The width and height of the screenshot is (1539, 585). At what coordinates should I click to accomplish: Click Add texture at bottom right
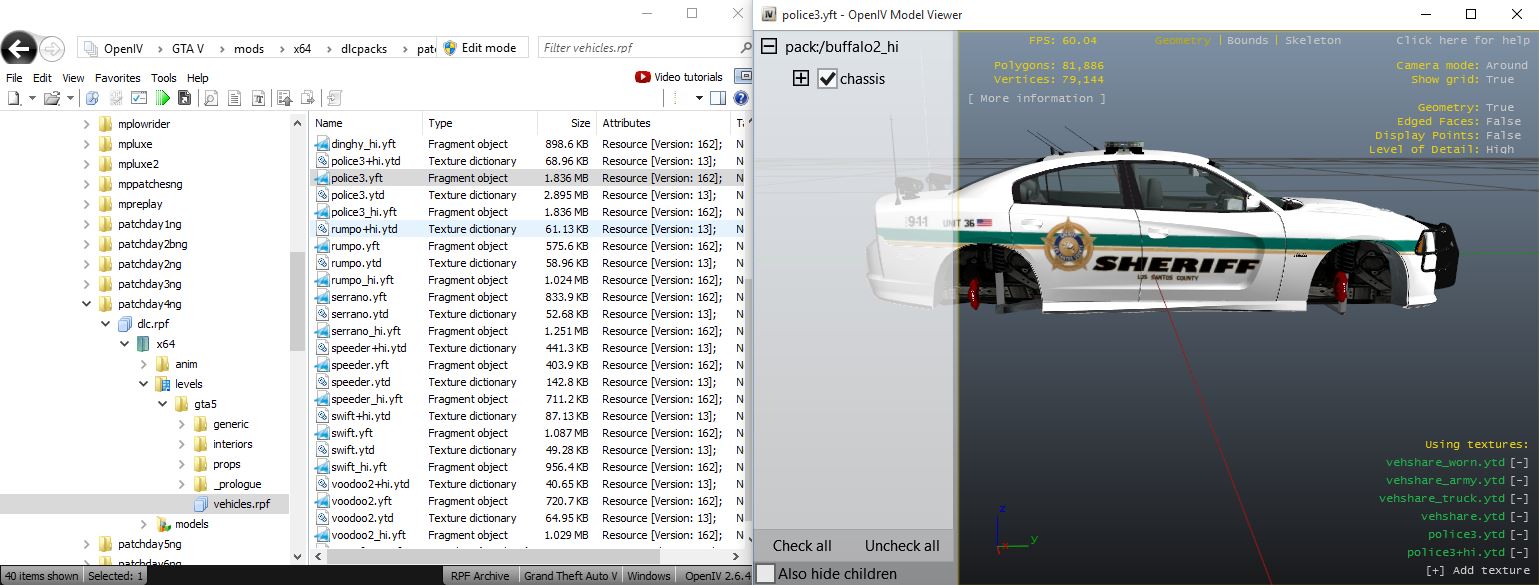(x=1477, y=570)
